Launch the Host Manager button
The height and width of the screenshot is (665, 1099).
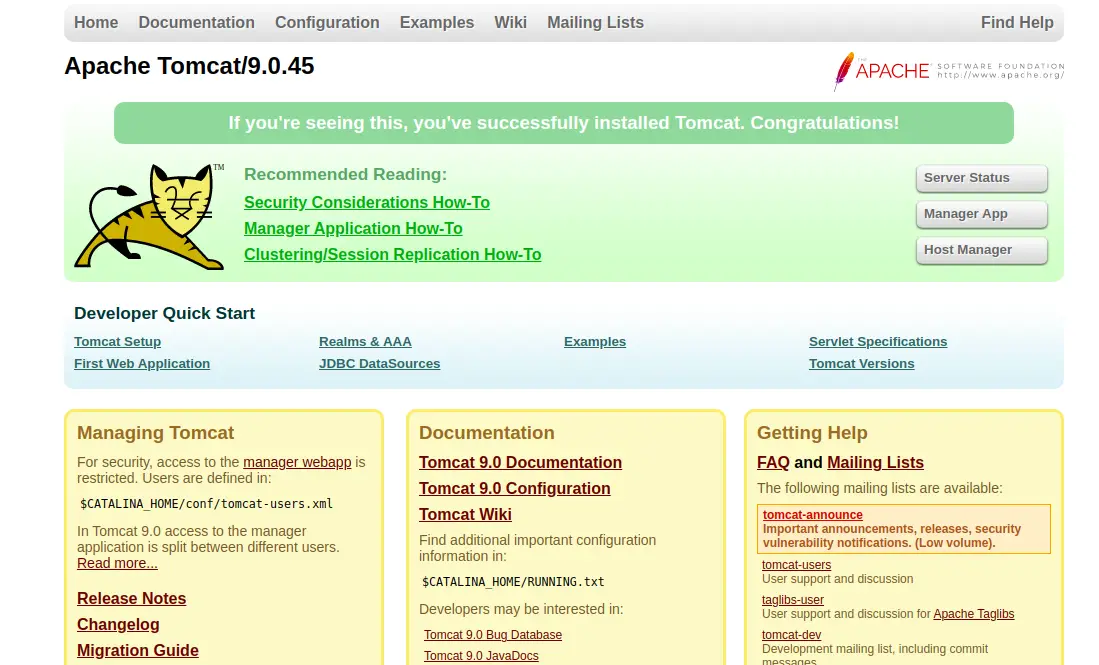[981, 250]
